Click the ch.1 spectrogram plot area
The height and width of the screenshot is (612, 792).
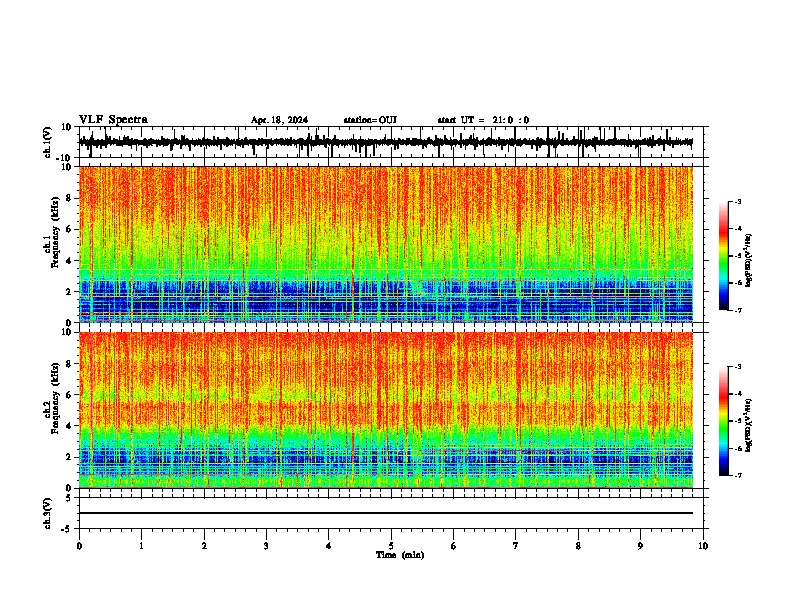point(386,244)
